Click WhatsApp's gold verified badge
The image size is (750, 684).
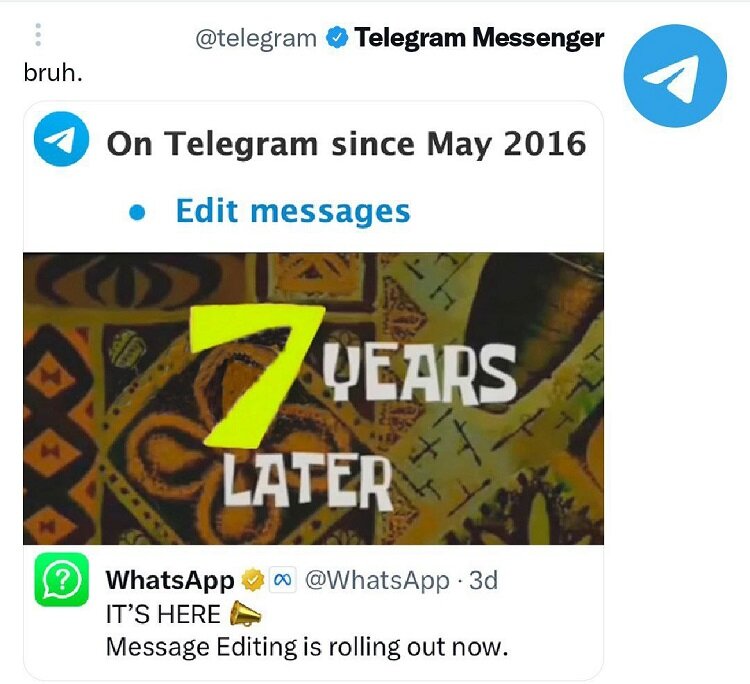pyautogui.click(x=253, y=580)
